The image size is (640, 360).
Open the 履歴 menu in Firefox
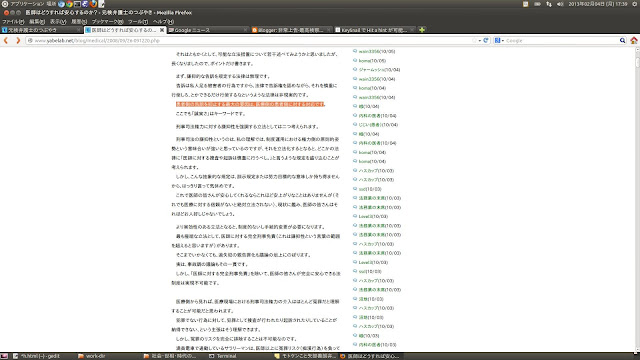pos(79,21)
